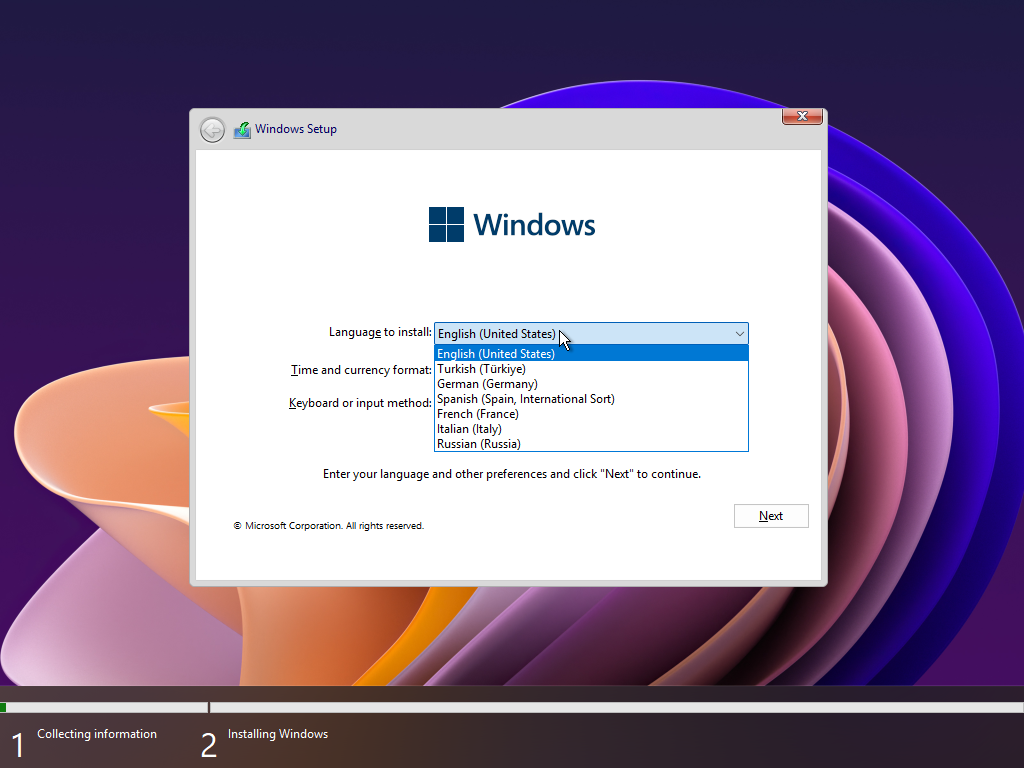Click the 'Keyboard or input method:' label
The image size is (1024, 768).
click(360, 403)
